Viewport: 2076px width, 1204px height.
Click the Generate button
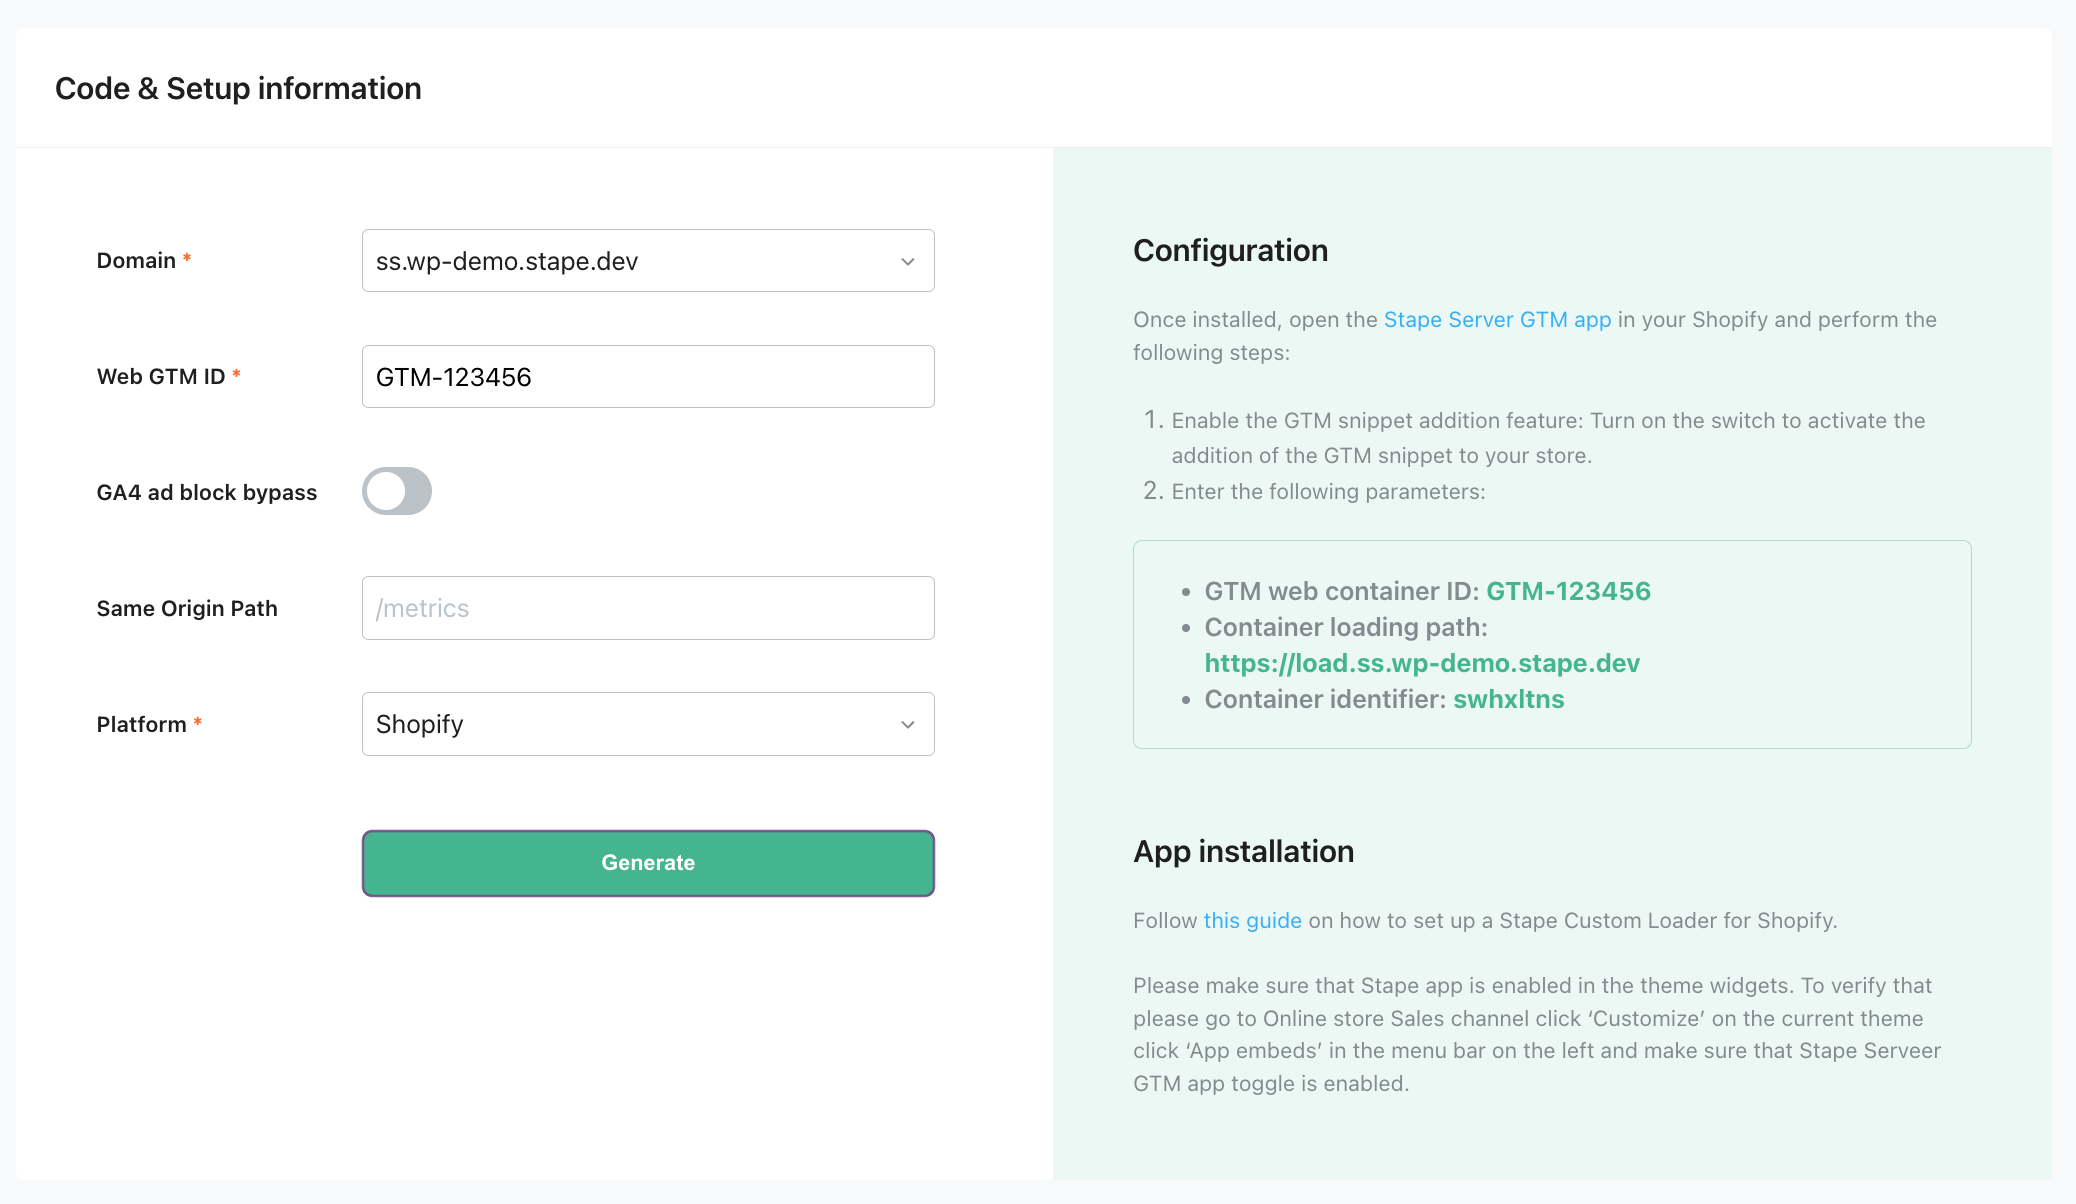[648, 863]
